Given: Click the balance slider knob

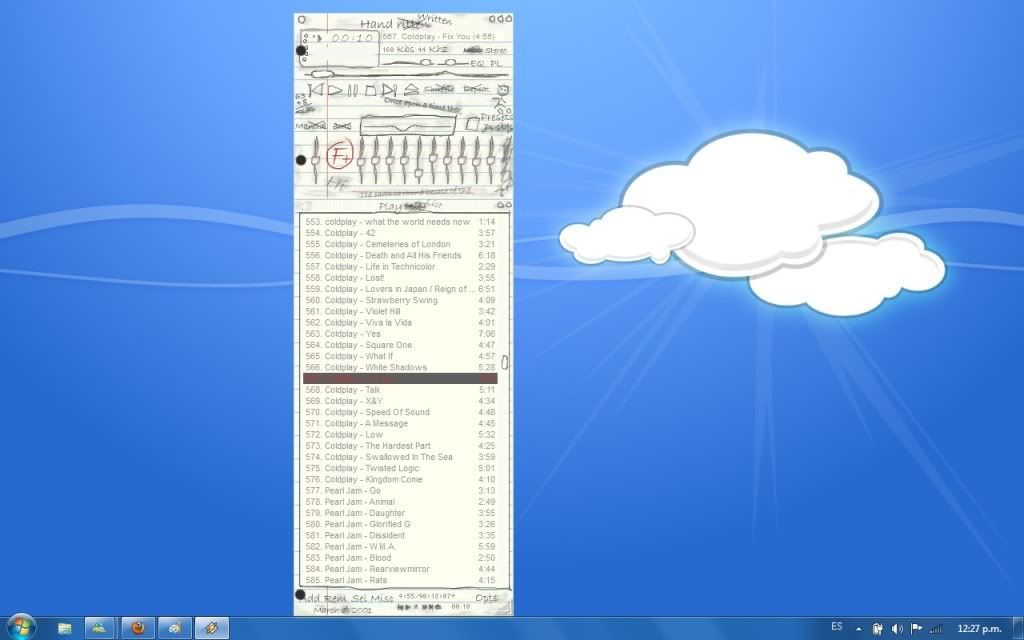Looking at the screenshot, I should point(451,63).
